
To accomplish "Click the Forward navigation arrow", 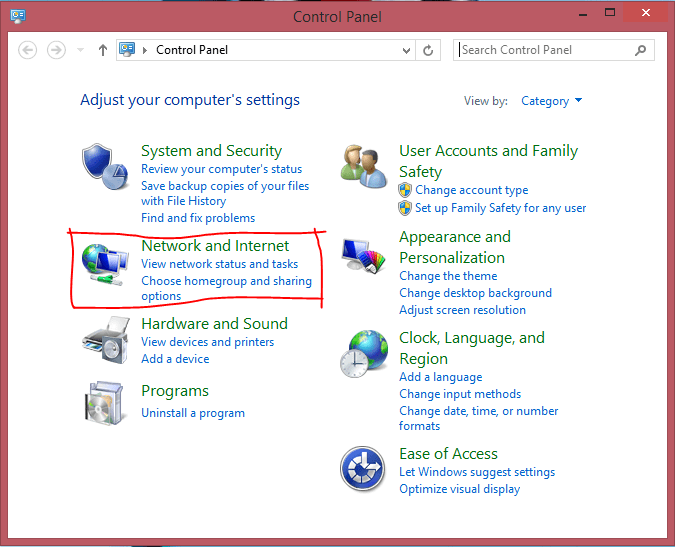I will click(56, 50).
